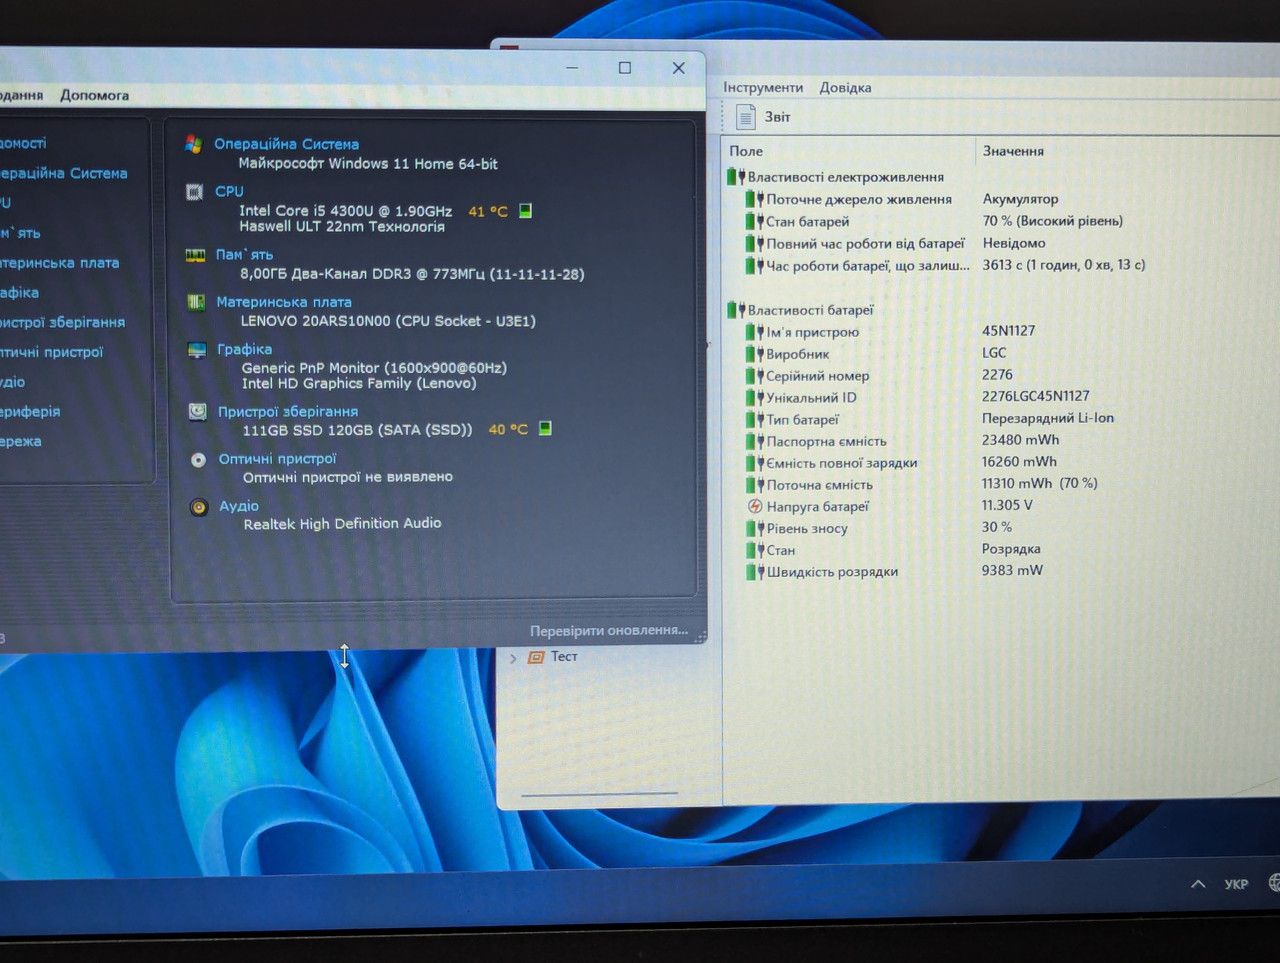Open the Допомога menu in Speccy
Image resolution: width=1280 pixels, height=963 pixels.
click(x=94, y=95)
